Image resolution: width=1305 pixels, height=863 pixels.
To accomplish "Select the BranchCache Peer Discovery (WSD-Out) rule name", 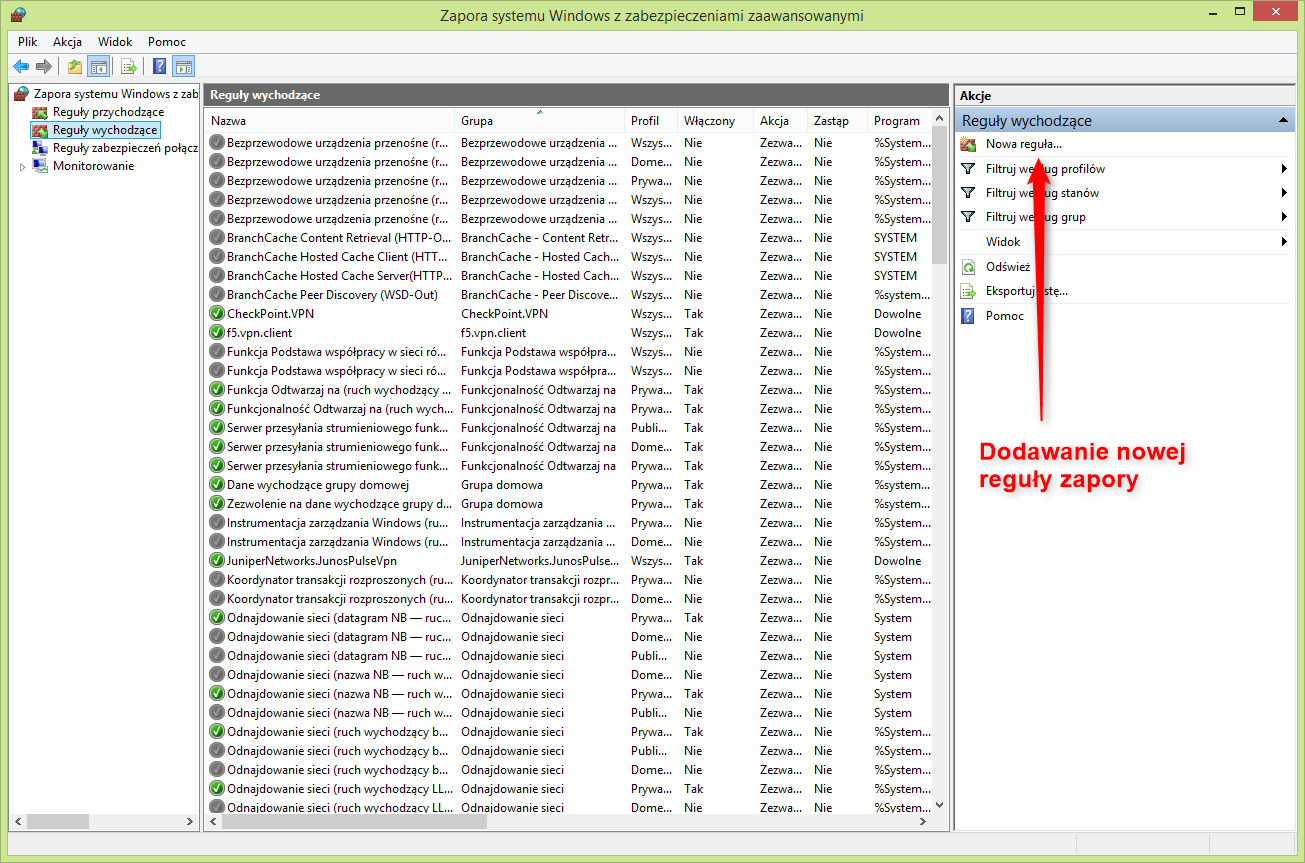I will pyautogui.click(x=332, y=295).
